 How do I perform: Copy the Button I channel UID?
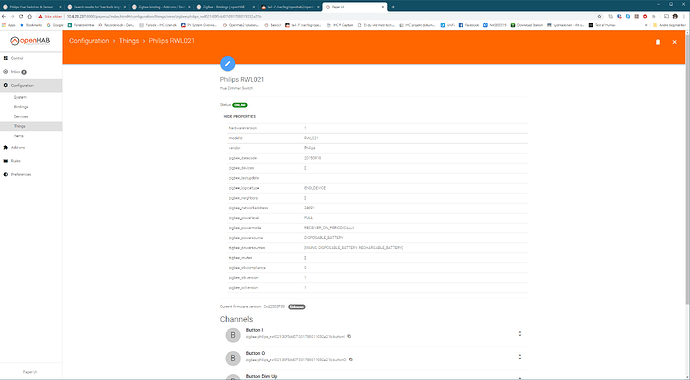pos(349,336)
